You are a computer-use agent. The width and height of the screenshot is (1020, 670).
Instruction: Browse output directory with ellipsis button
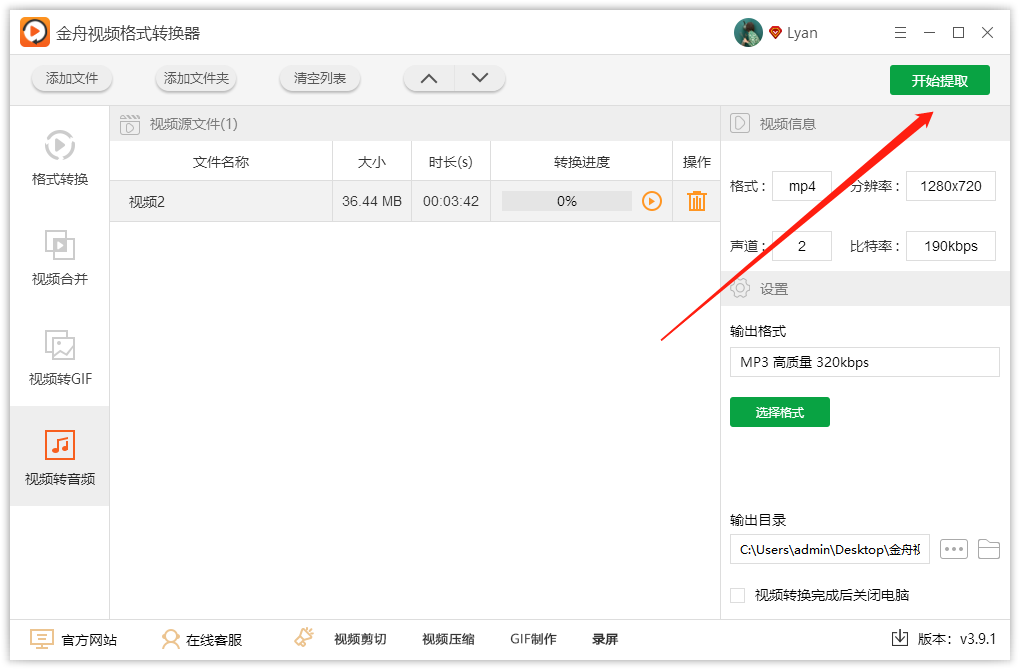point(954,549)
